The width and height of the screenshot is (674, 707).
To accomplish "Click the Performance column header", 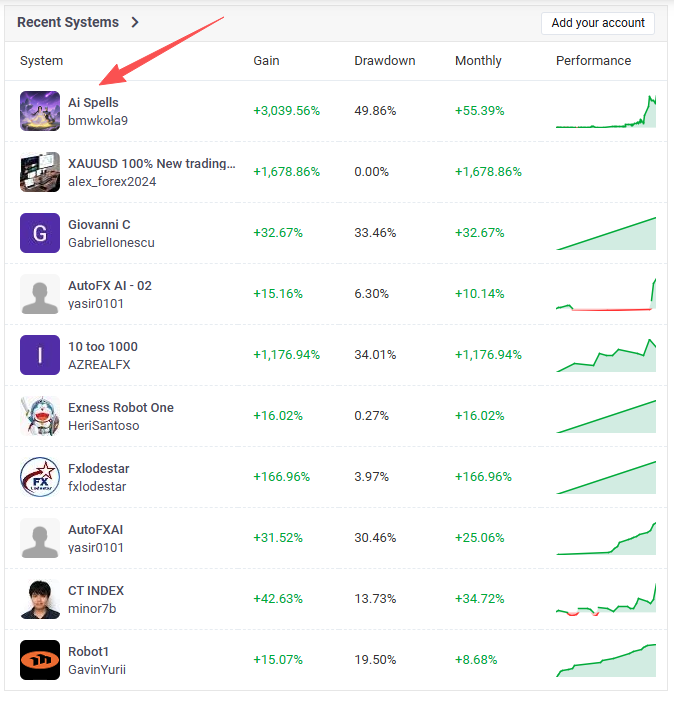I will click(x=593, y=61).
